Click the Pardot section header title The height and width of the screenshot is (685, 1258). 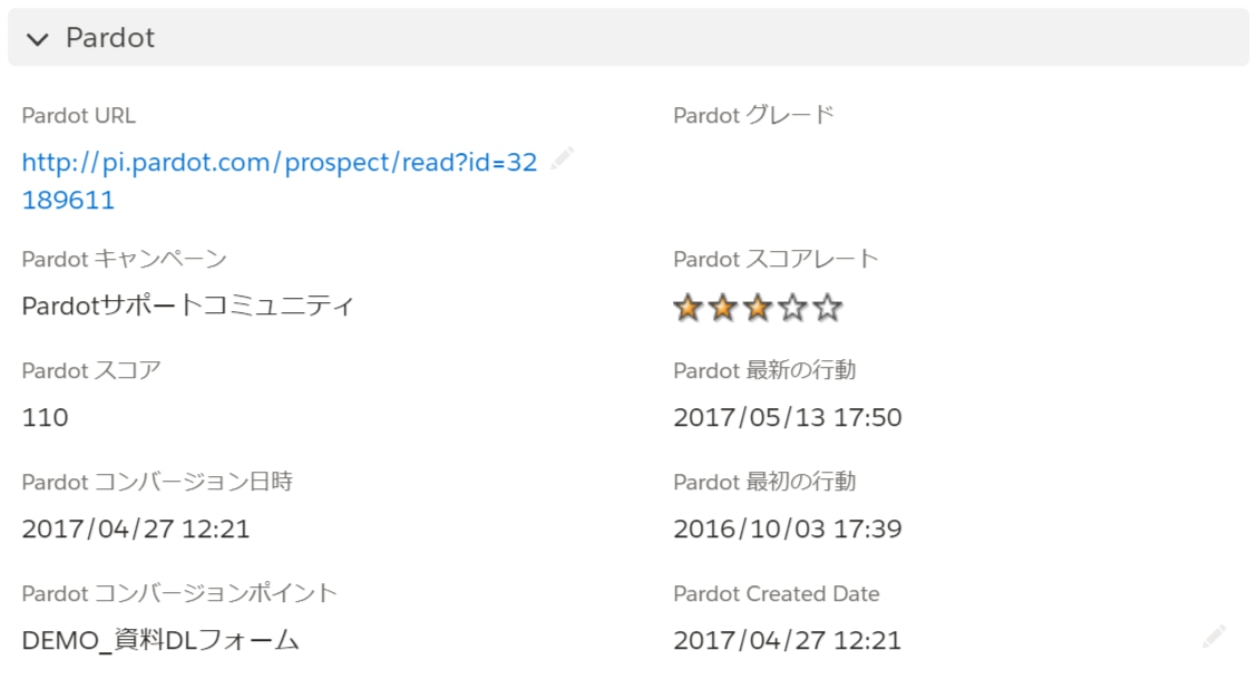tap(110, 38)
